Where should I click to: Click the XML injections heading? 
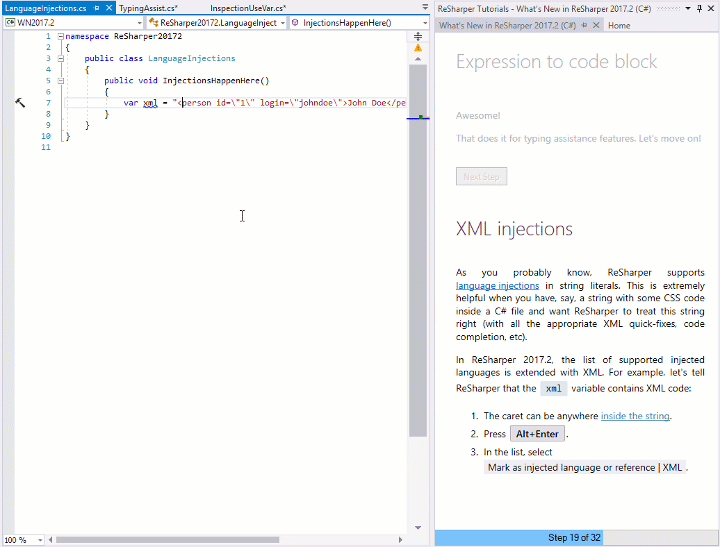point(514,229)
